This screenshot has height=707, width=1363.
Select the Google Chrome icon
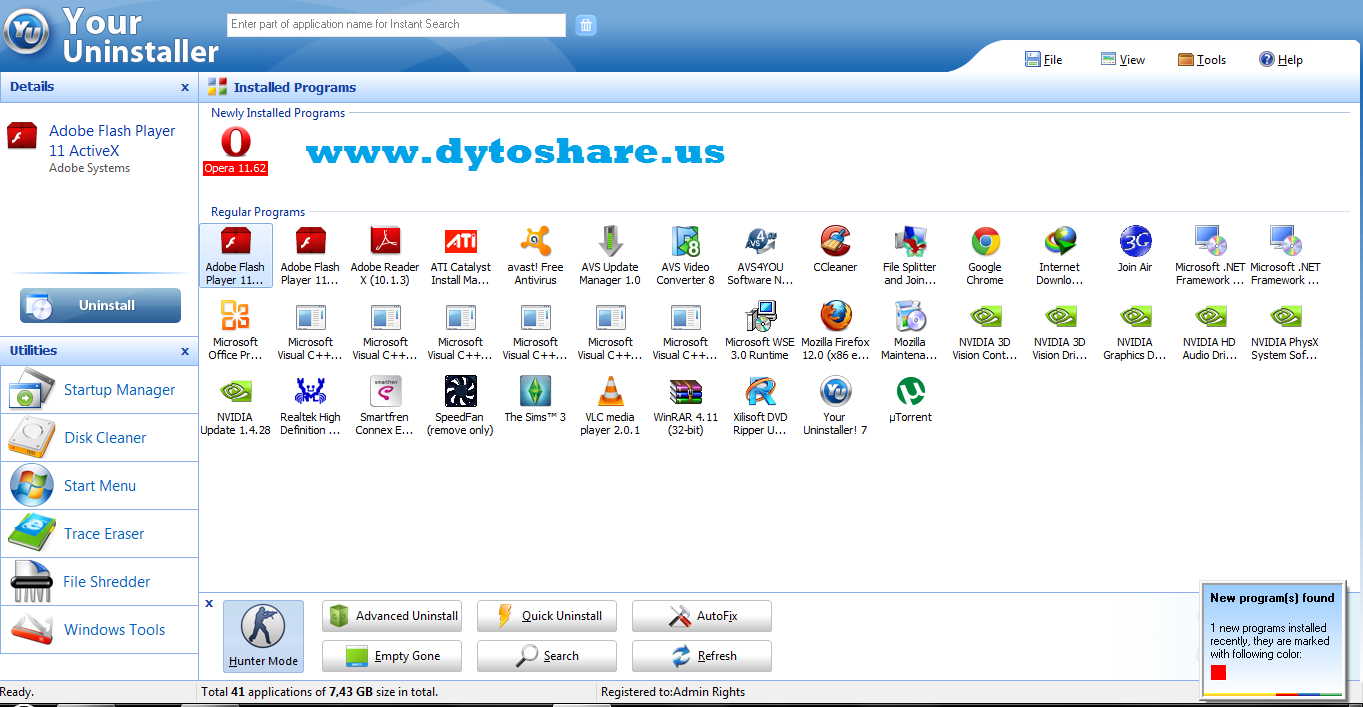click(x=985, y=255)
